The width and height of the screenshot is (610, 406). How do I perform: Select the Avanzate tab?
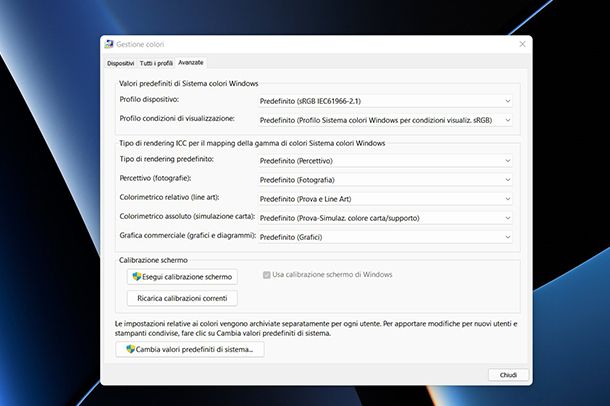click(x=191, y=63)
